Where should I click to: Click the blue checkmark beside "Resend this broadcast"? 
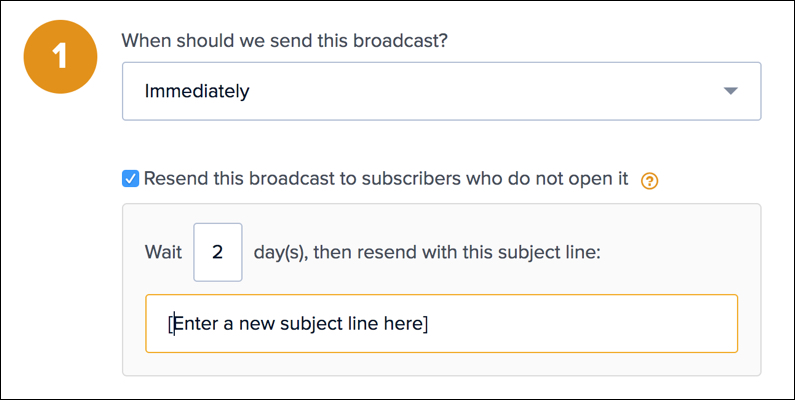pyautogui.click(x=130, y=179)
